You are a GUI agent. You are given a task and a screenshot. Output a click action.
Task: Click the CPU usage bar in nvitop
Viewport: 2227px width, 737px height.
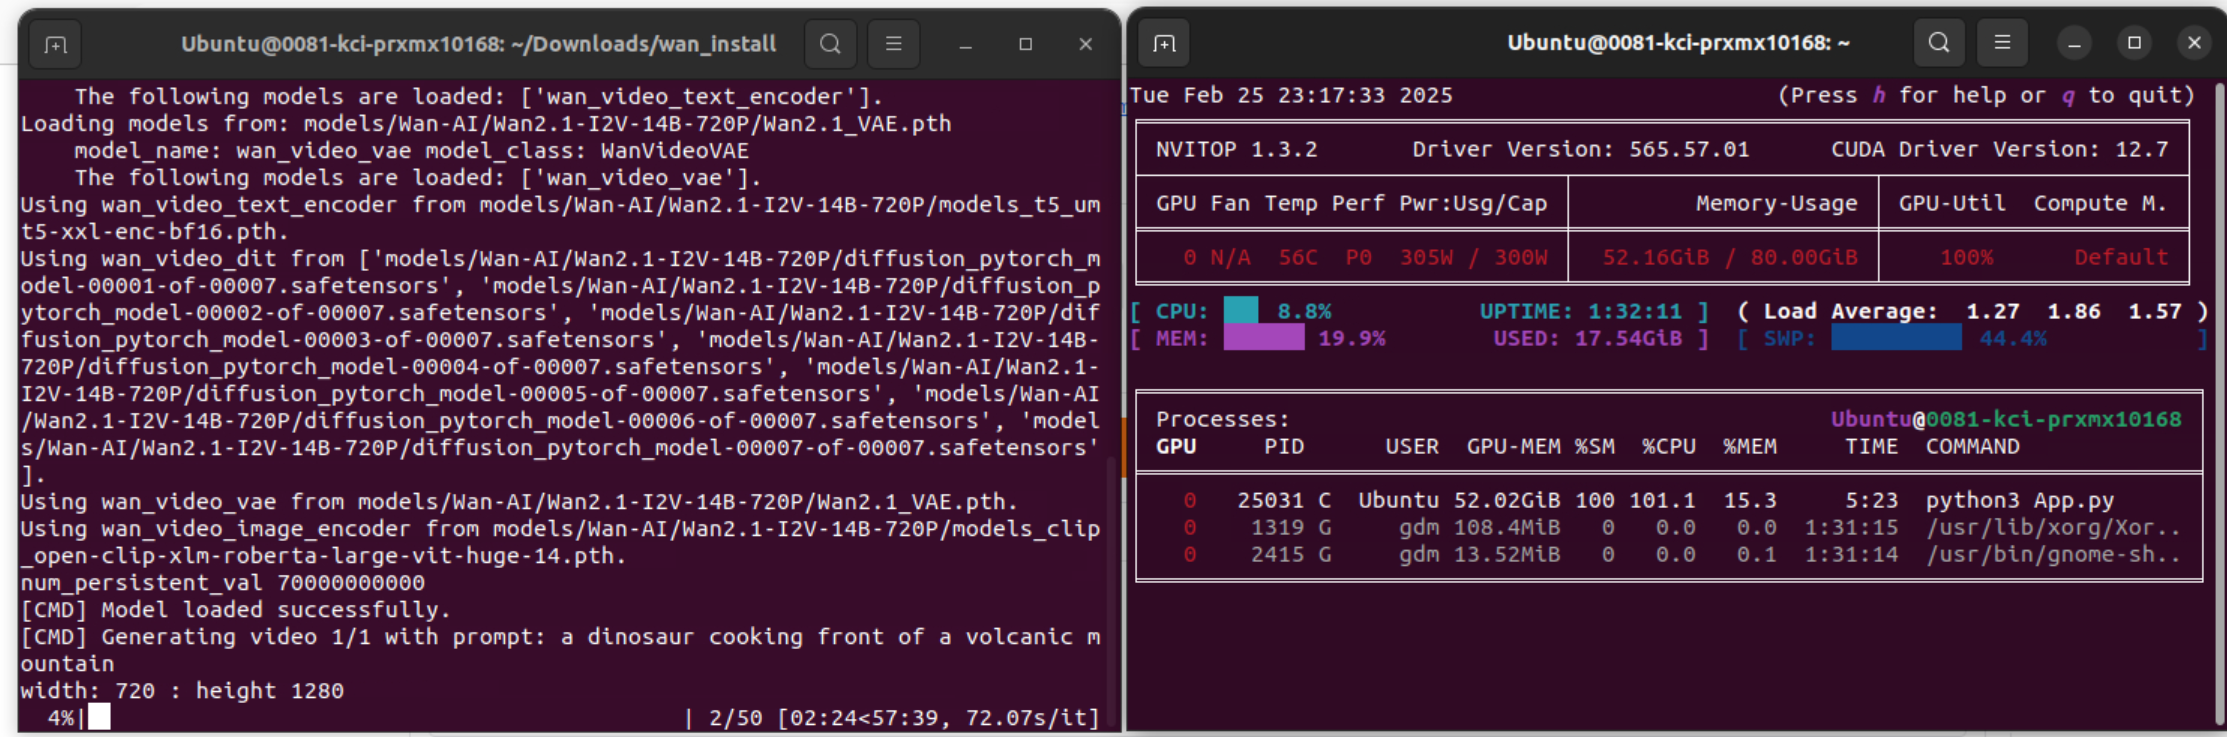click(x=1241, y=311)
